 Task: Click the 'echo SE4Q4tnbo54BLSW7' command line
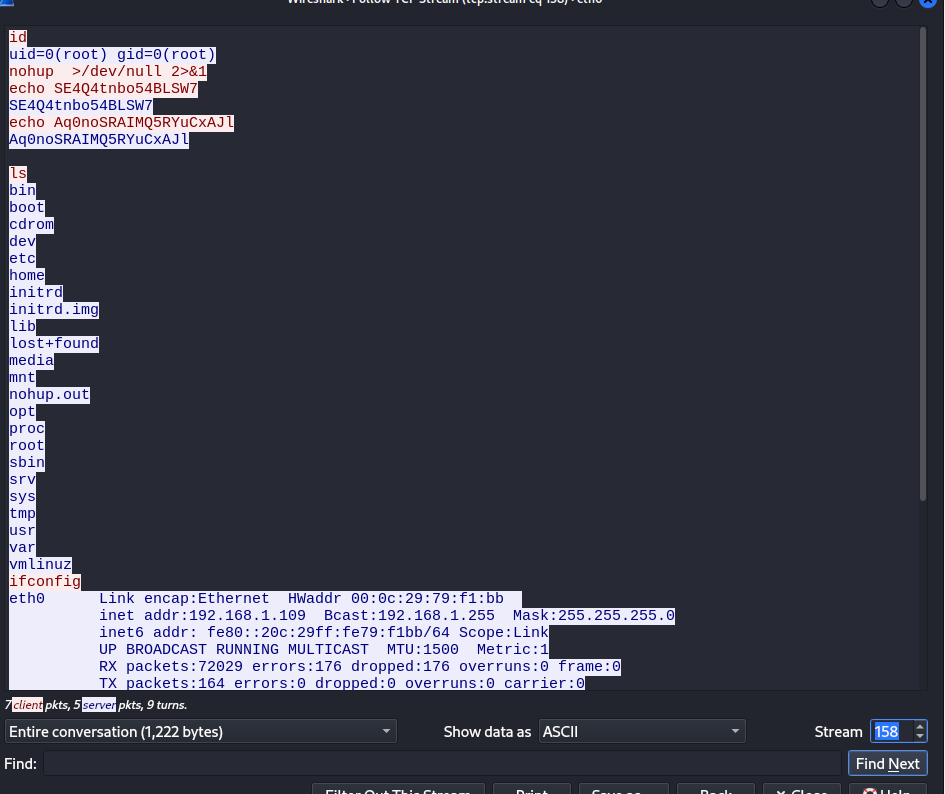(103, 89)
